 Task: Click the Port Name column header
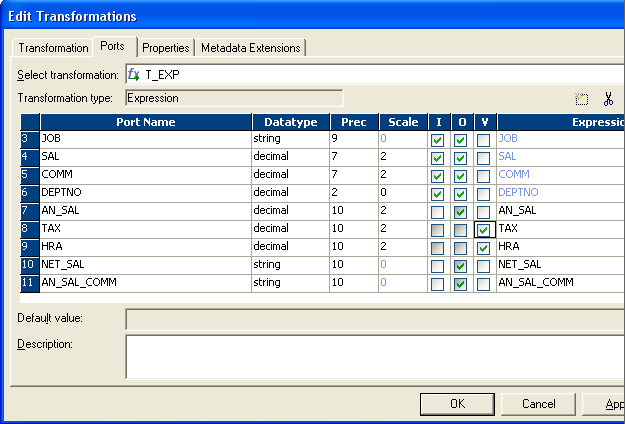point(146,122)
